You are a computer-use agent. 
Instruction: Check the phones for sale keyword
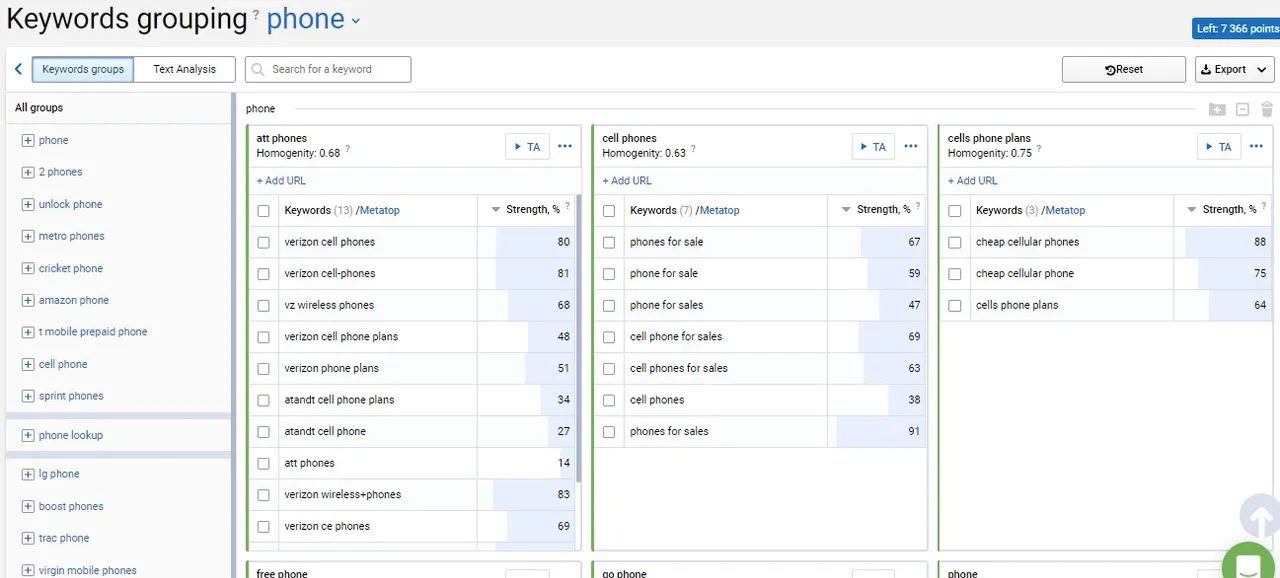[x=609, y=242]
